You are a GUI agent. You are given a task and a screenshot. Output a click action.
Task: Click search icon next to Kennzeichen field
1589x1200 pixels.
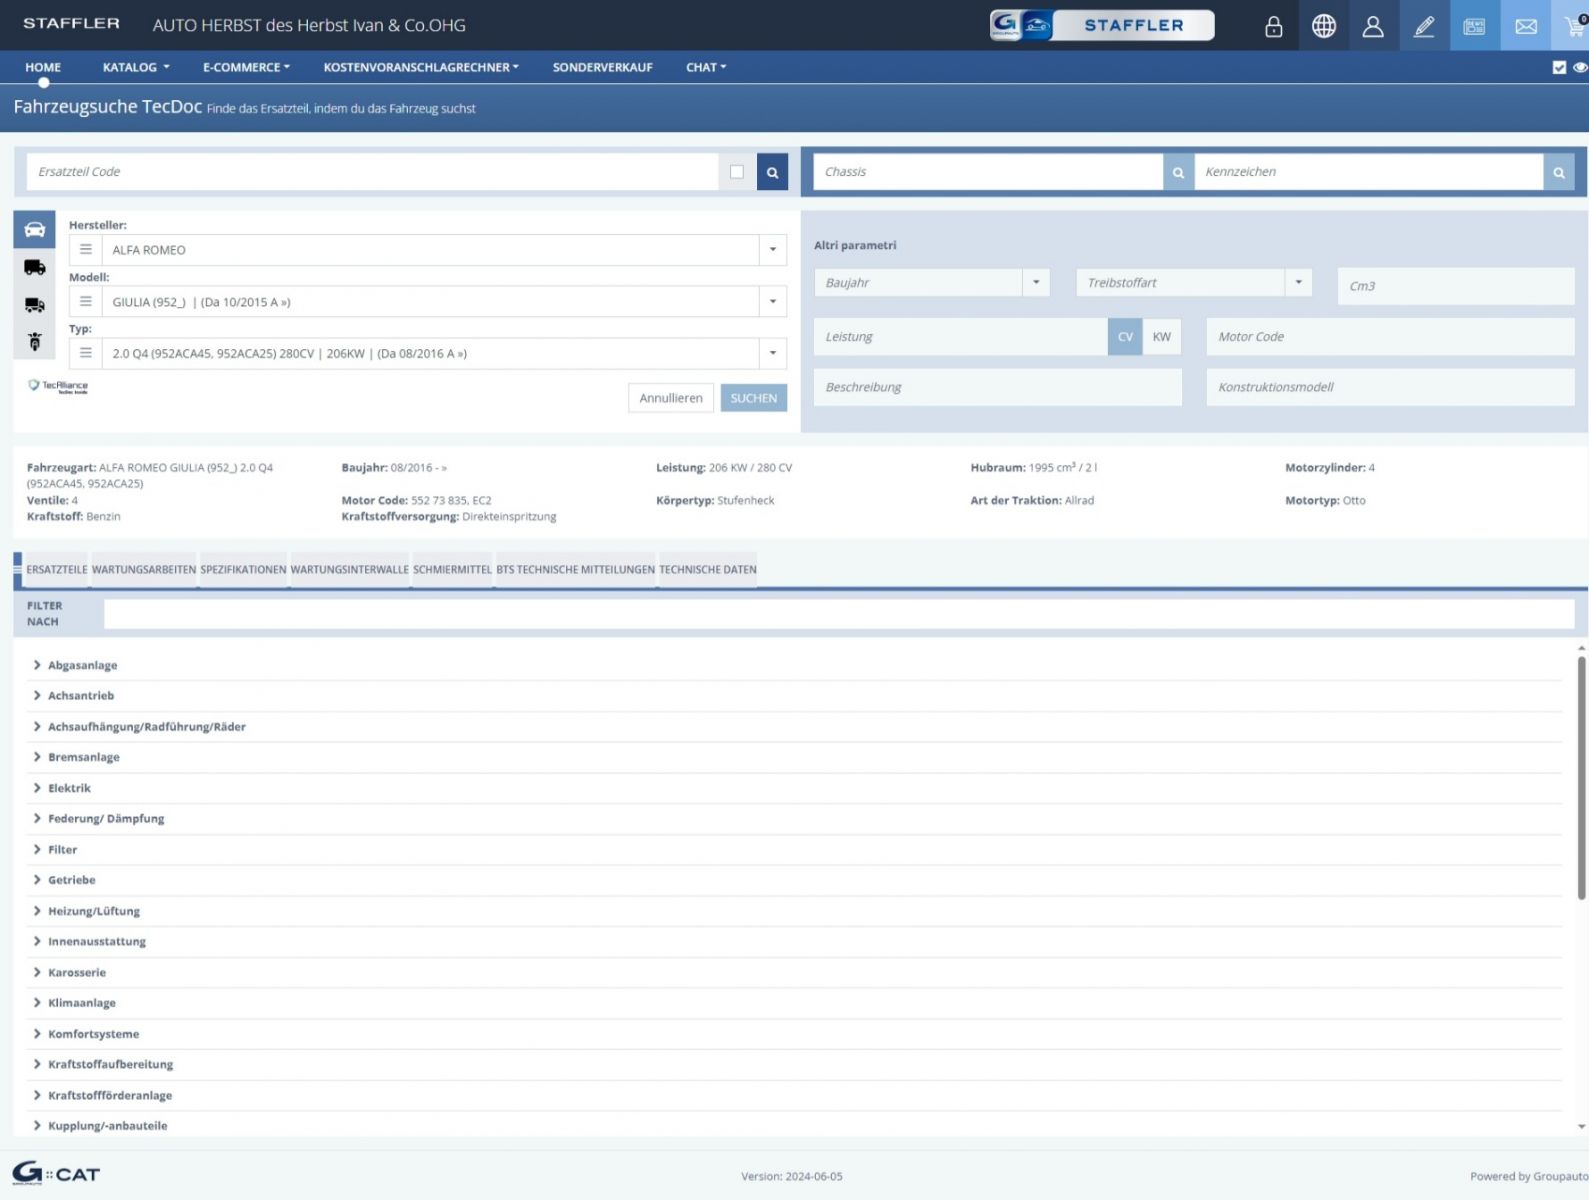(1558, 172)
